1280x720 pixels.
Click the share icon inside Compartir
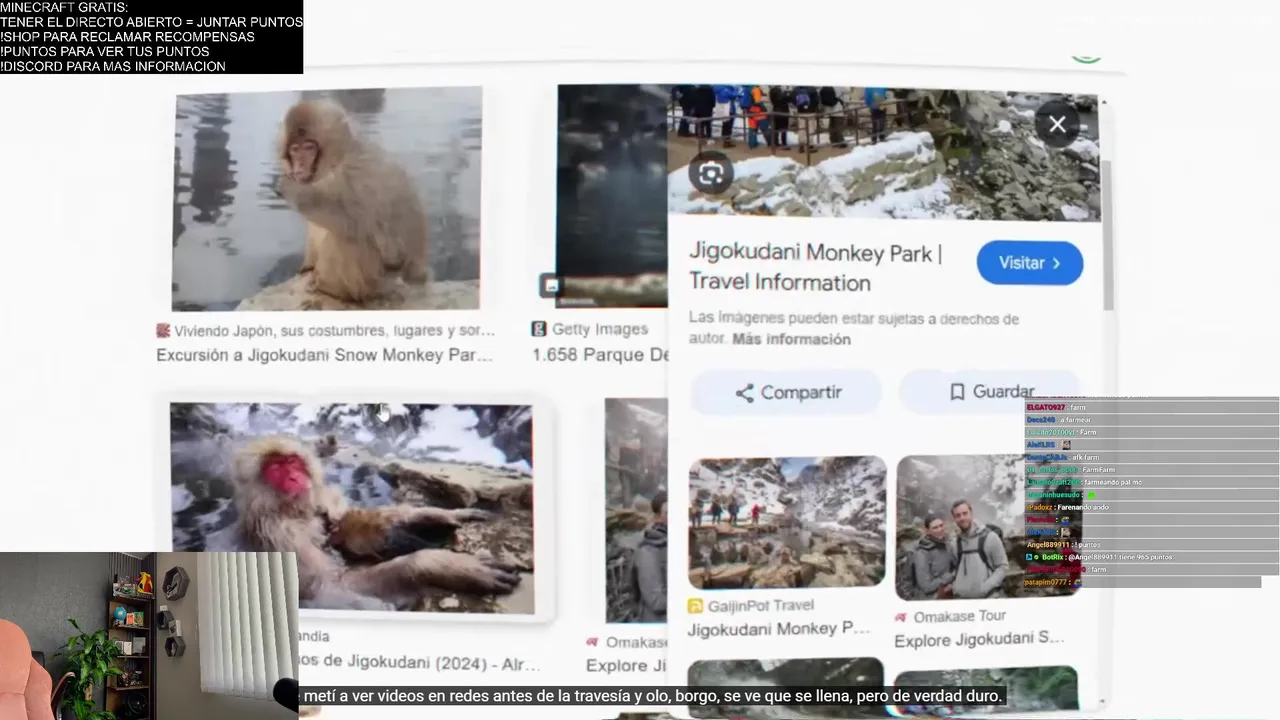744,393
